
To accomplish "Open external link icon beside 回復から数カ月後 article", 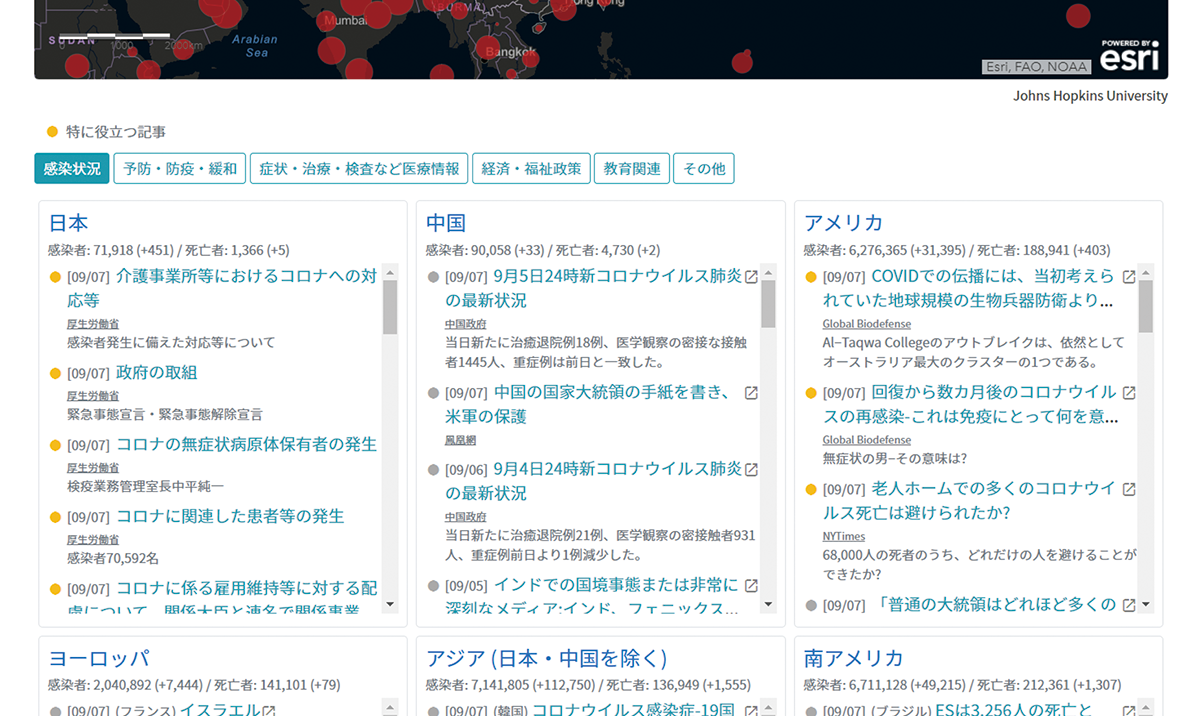I will tap(1129, 393).
